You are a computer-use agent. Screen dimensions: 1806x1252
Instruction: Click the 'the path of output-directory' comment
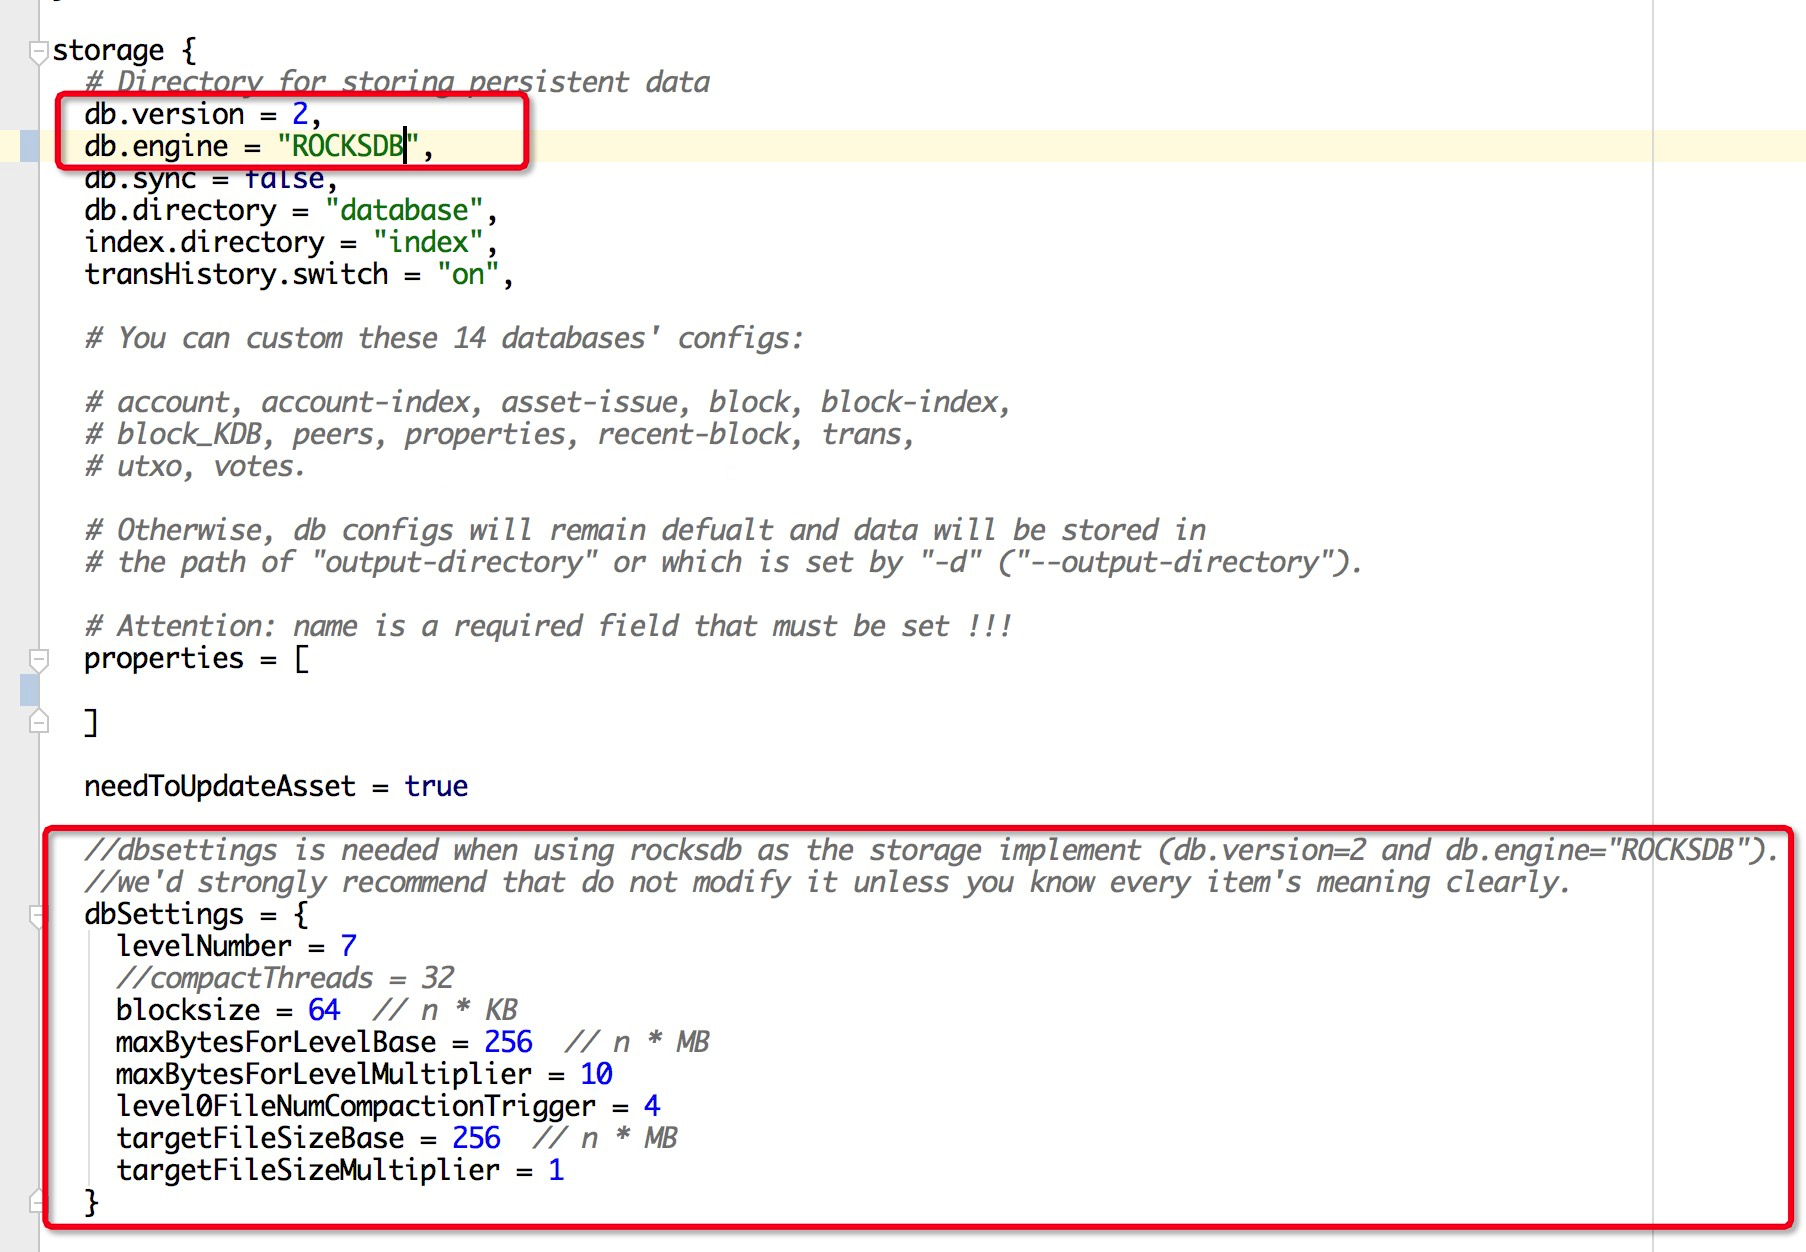tap(723, 562)
